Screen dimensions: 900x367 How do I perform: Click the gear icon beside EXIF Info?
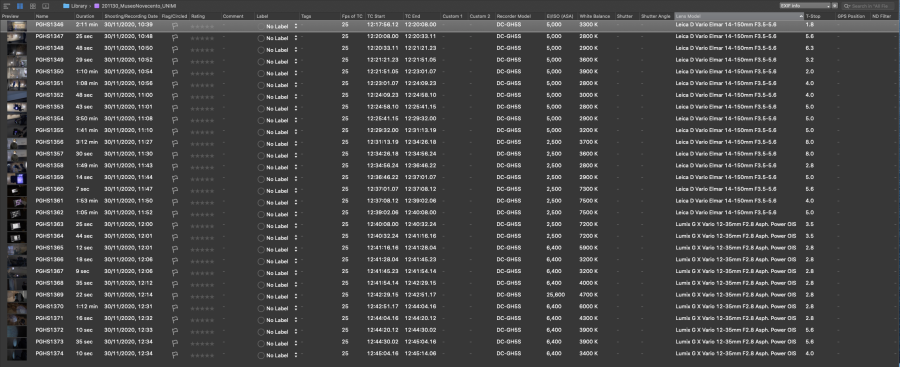835,6
